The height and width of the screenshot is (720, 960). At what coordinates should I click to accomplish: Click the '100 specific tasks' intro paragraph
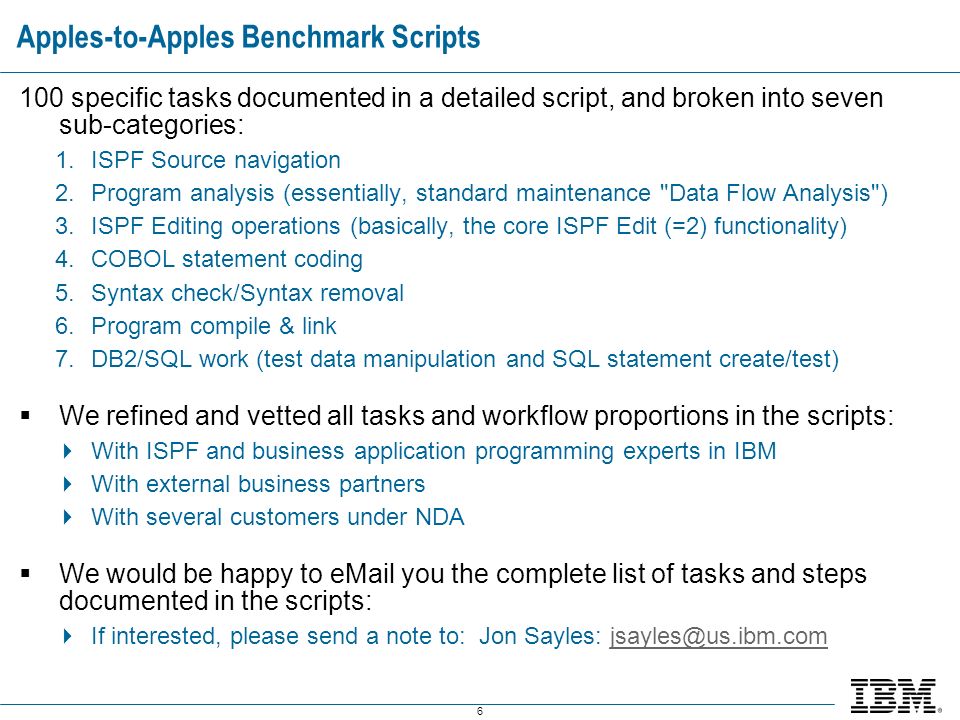452,111
